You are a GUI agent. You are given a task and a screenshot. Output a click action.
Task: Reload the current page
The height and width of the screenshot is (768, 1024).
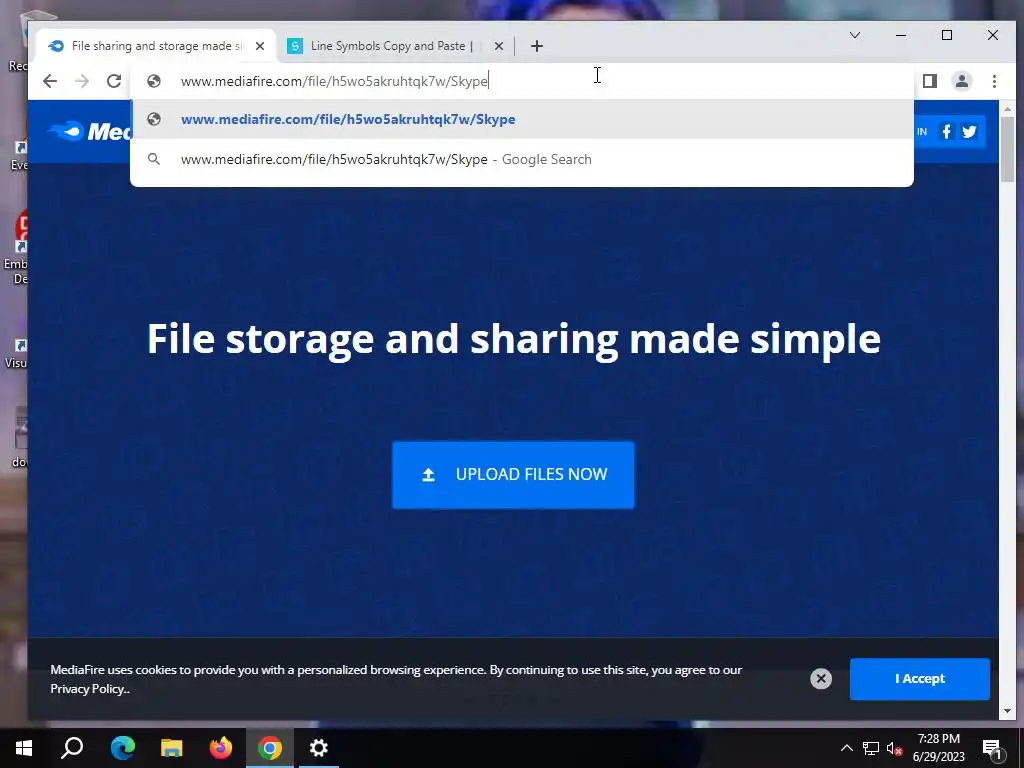(114, 81)
